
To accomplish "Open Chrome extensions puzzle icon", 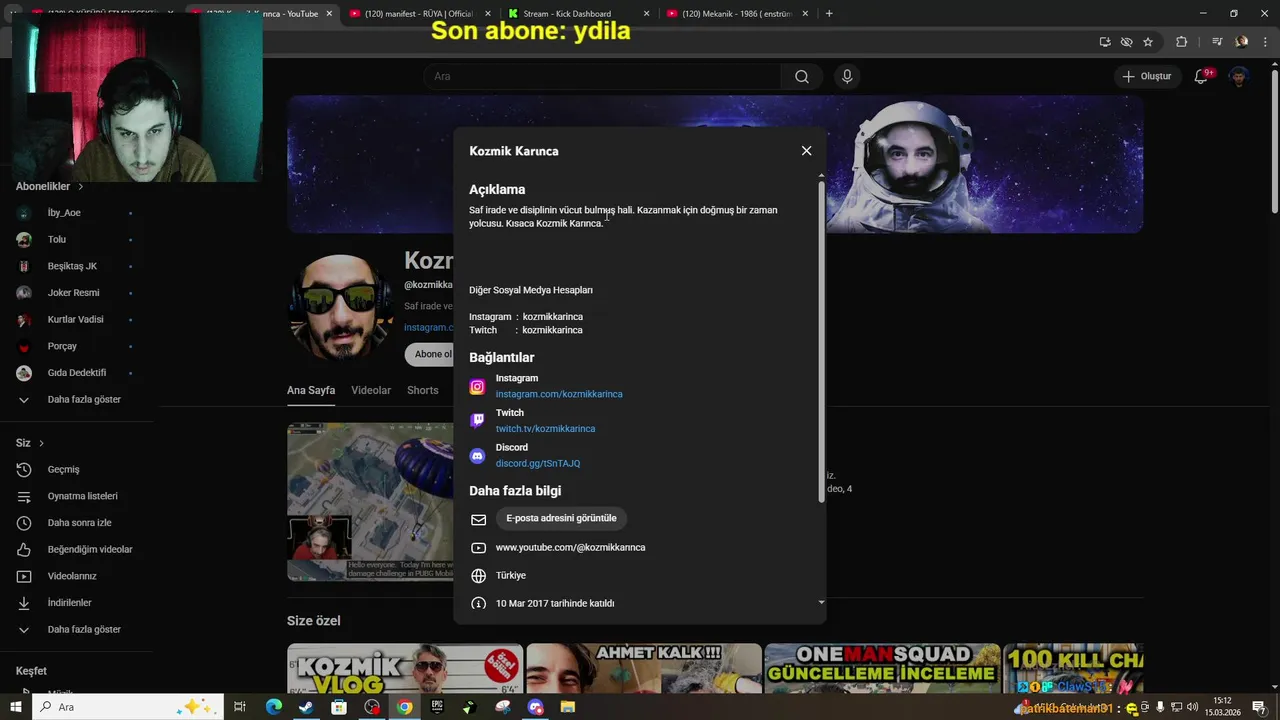I will point(1182,42).
